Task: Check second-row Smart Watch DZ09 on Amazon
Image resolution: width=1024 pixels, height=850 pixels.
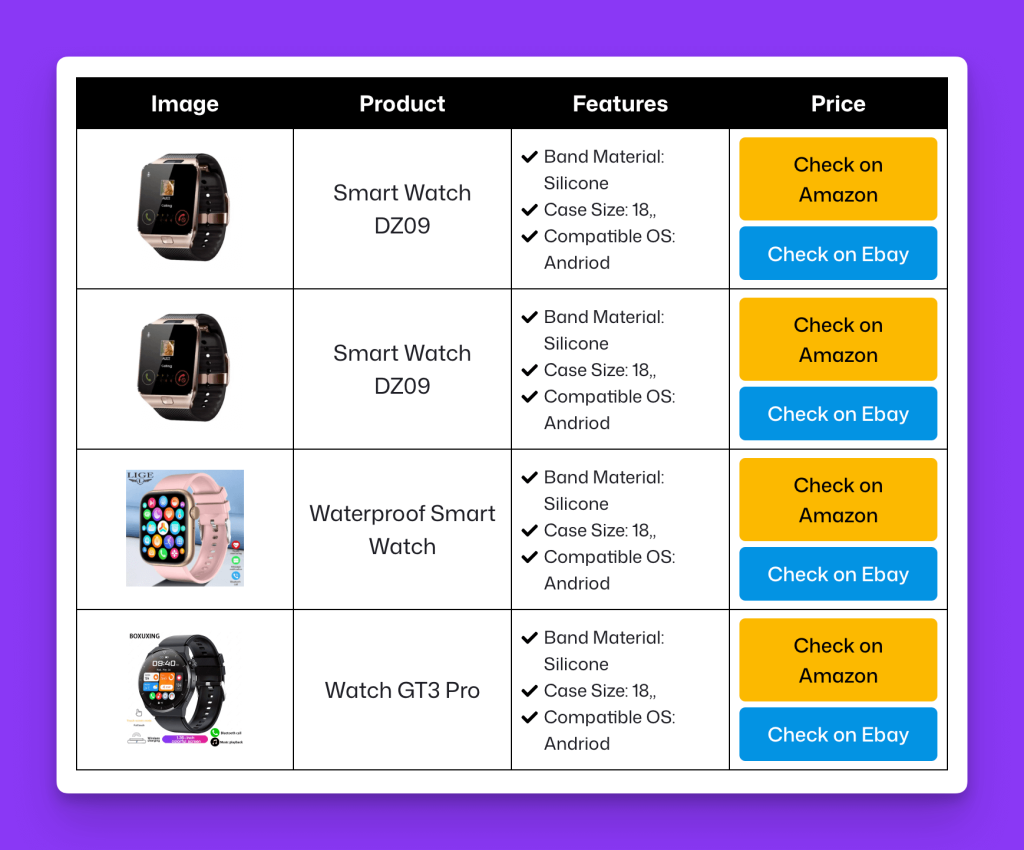Action: click(838, 339)
